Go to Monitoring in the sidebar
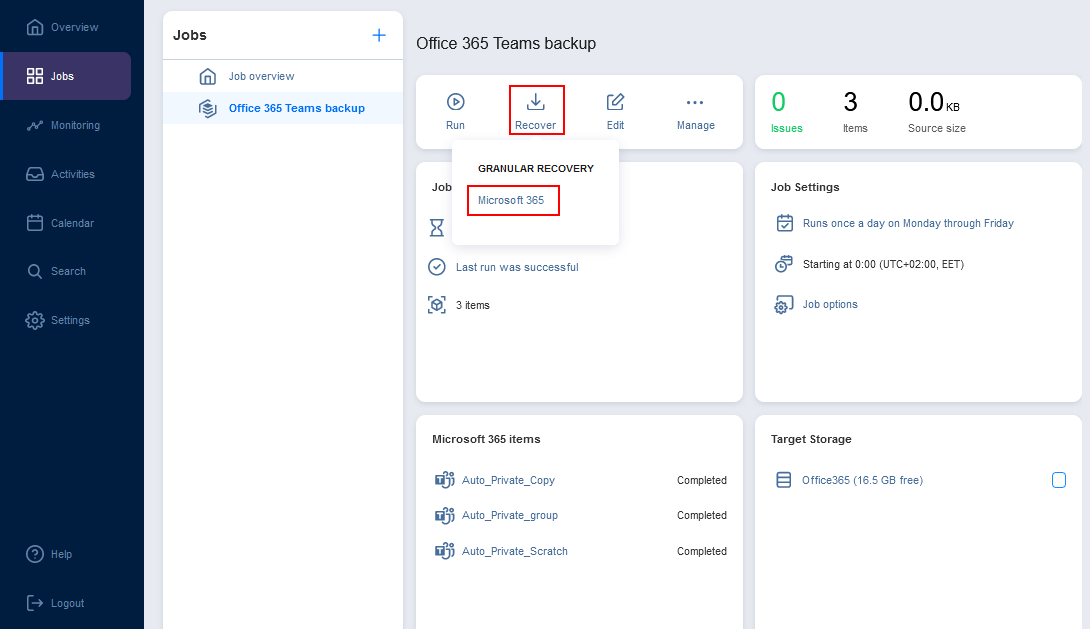1090x629 pixels. point(63,125)
